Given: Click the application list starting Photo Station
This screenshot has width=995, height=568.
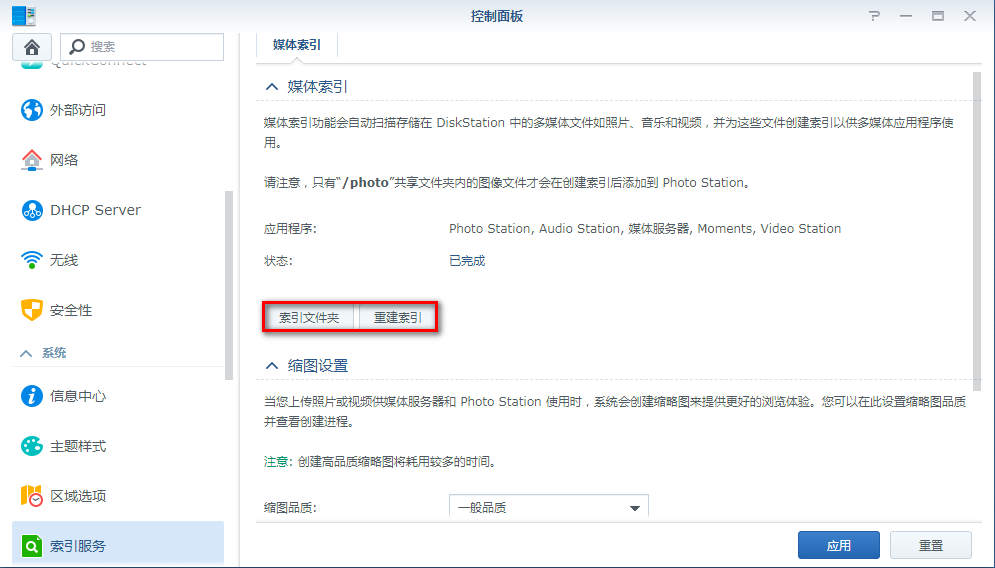Looking at the screenshot, I should (x=645, y=228).
